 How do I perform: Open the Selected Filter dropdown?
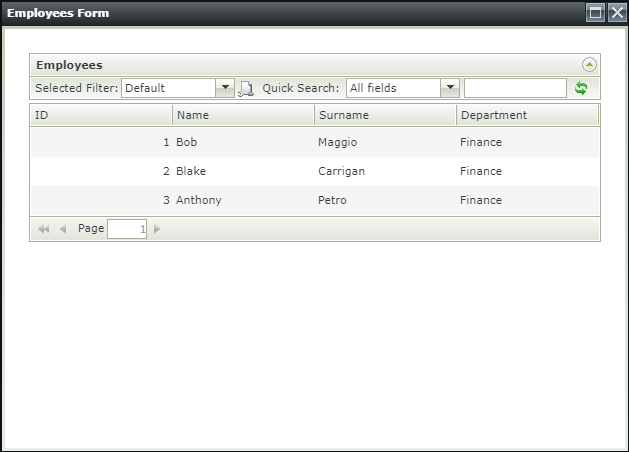pos(225,88)
